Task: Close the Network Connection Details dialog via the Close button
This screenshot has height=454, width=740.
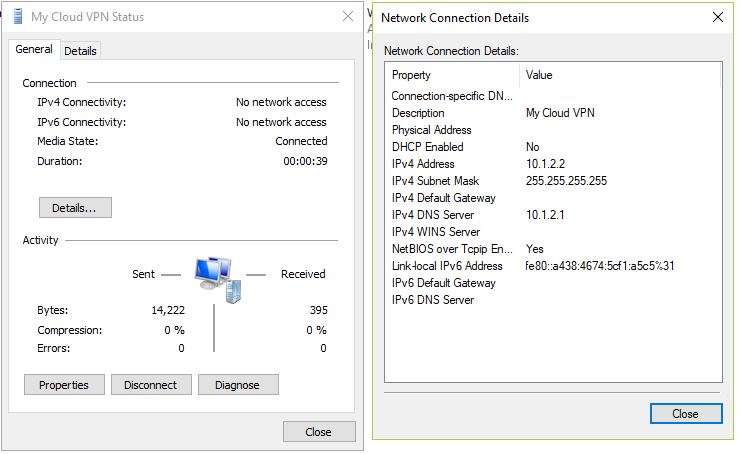Action: pos(685,414)
